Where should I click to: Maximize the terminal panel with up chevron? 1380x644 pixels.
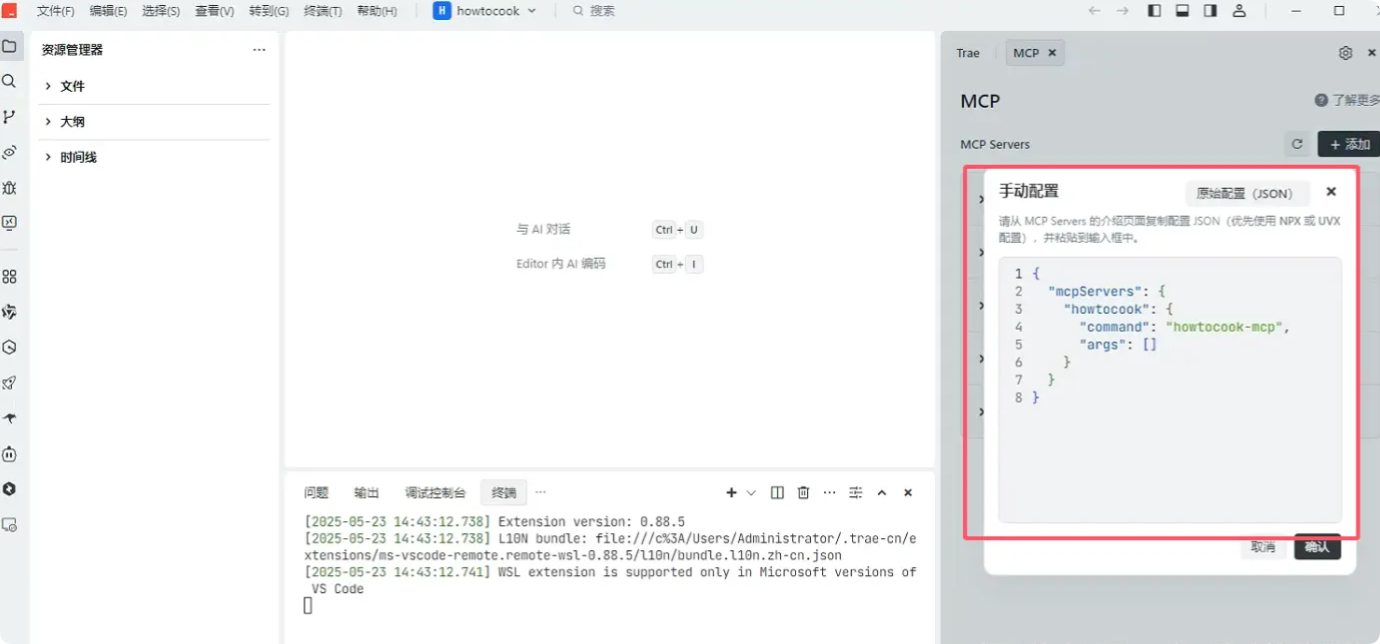(x=882, y=493)
